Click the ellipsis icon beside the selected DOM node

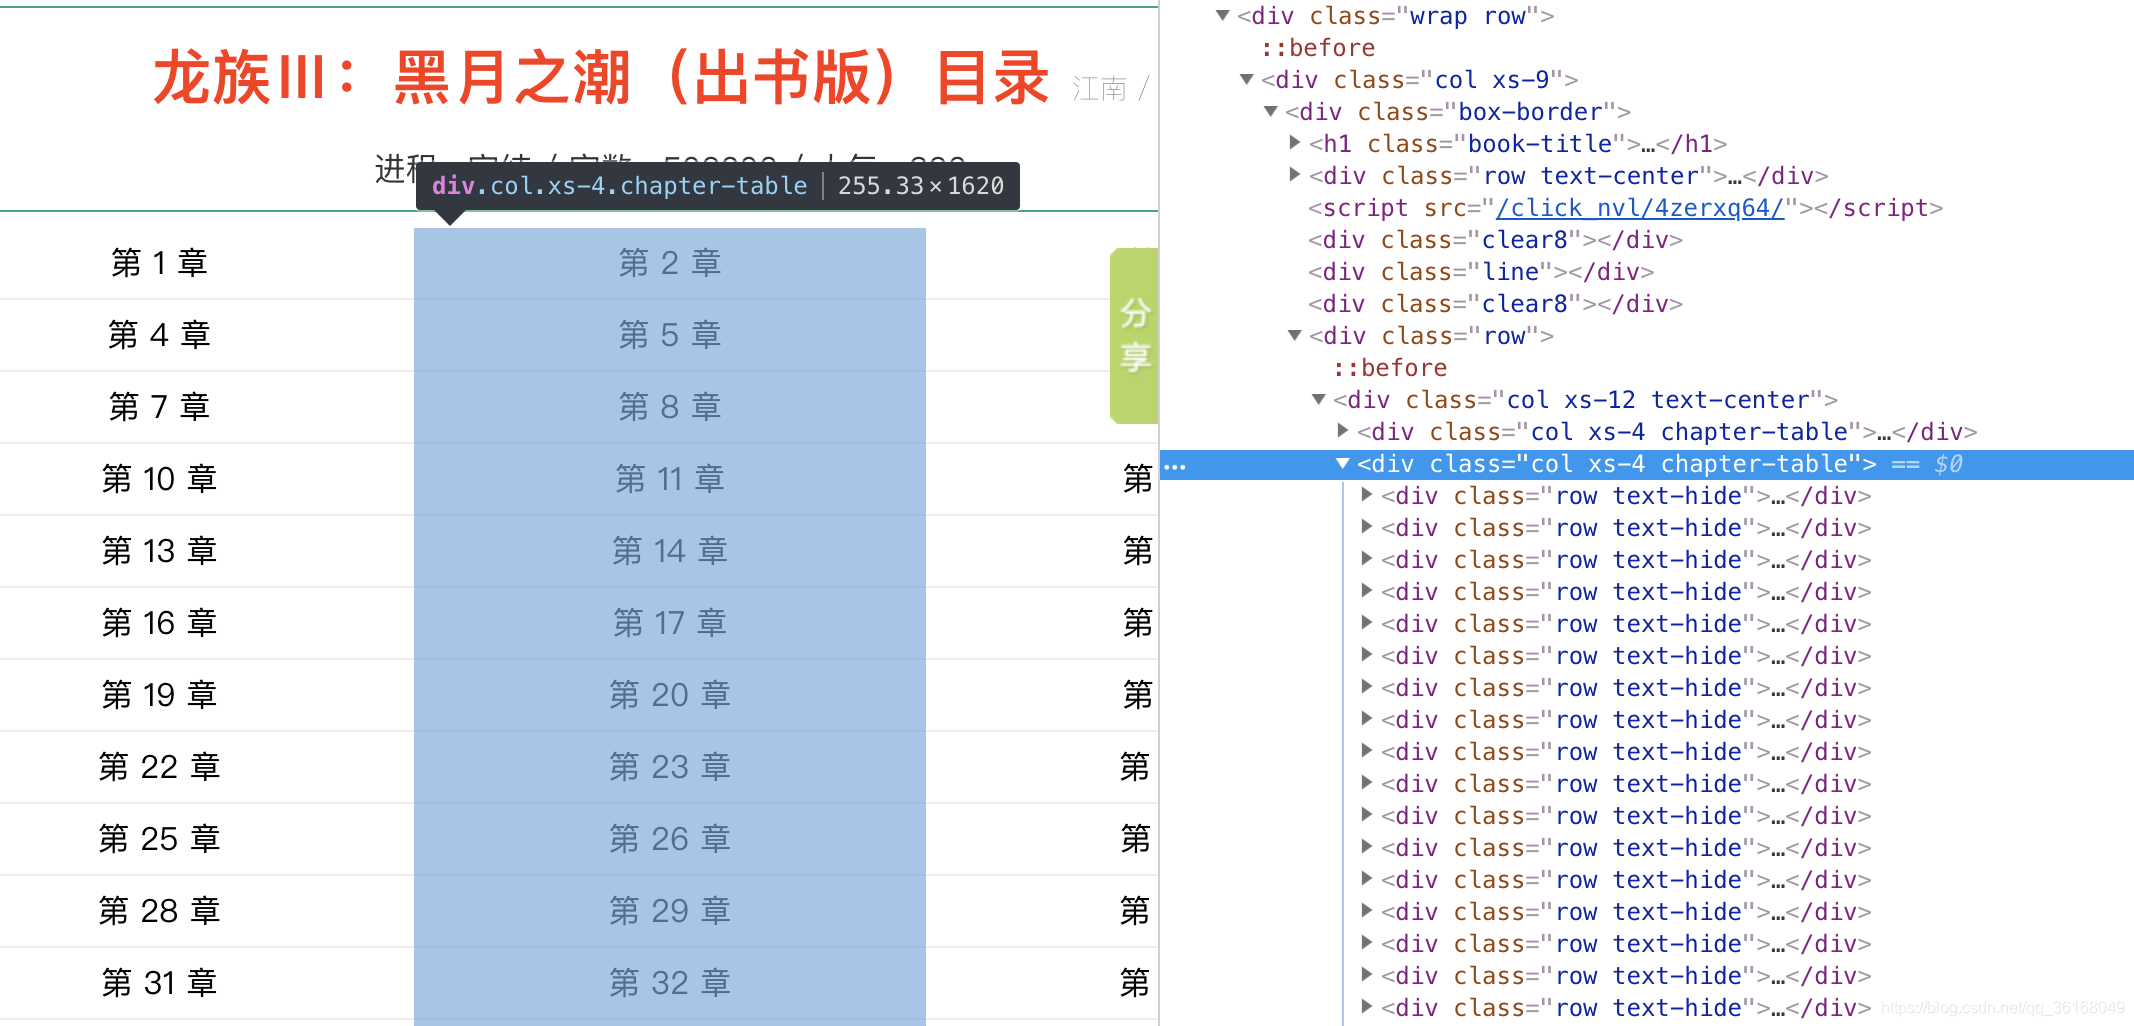coord(1175,466)
